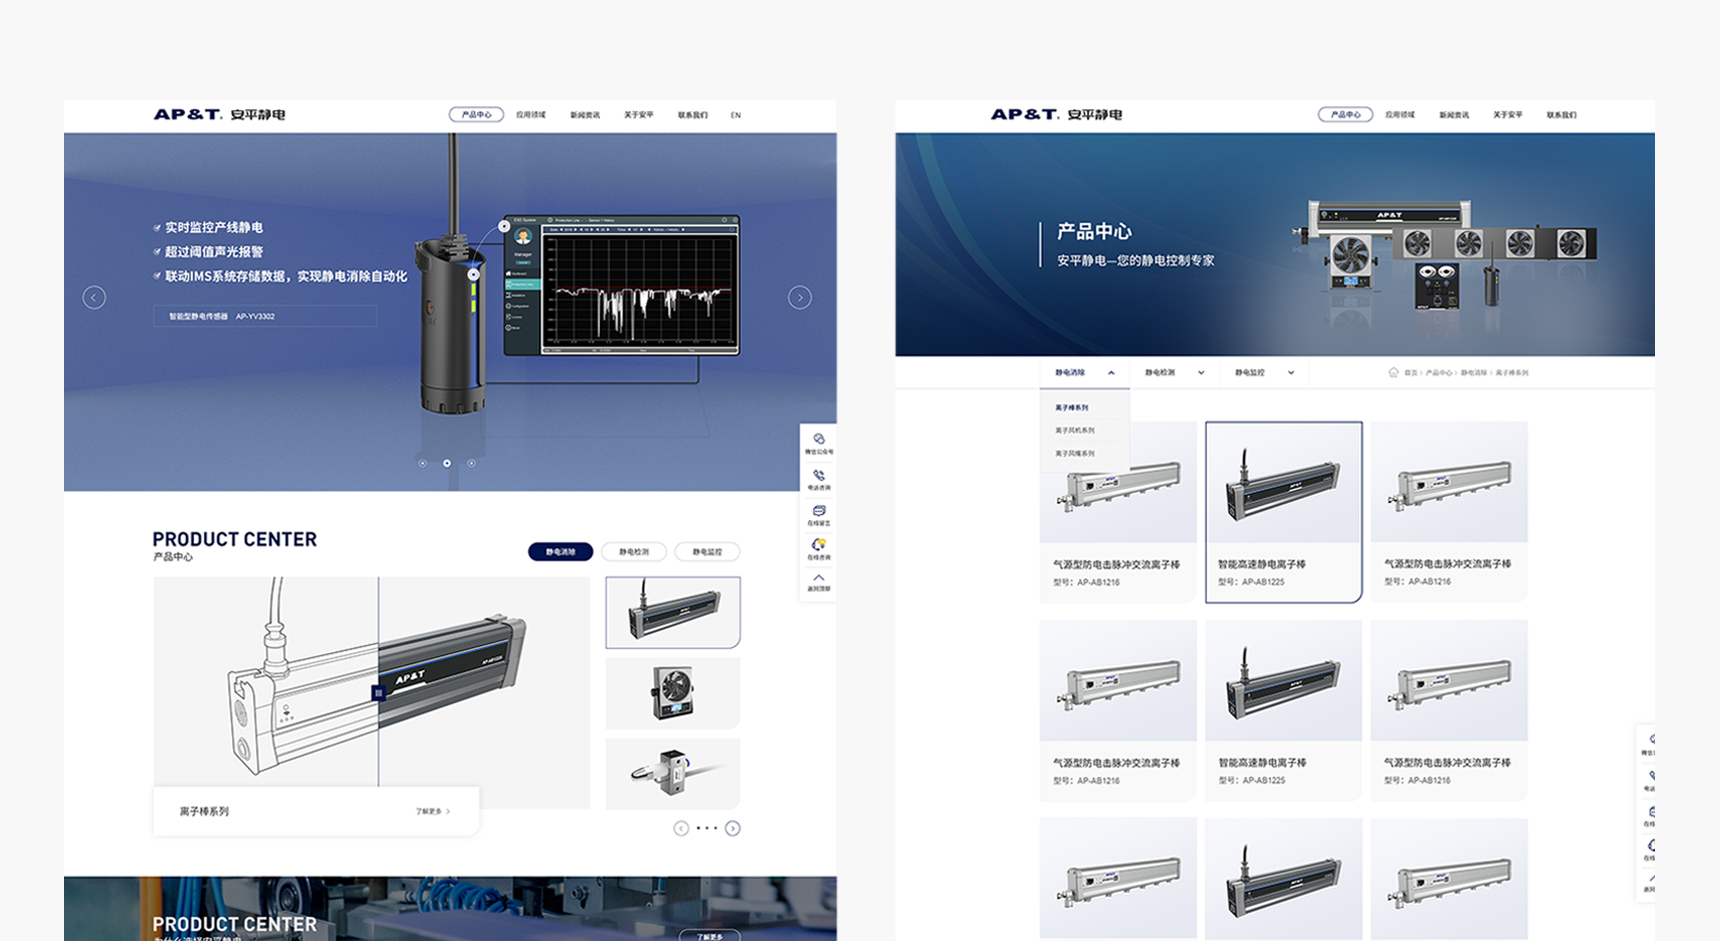
Task: Click 首页 in the breadcrumb
Action: coord(1411,373)
